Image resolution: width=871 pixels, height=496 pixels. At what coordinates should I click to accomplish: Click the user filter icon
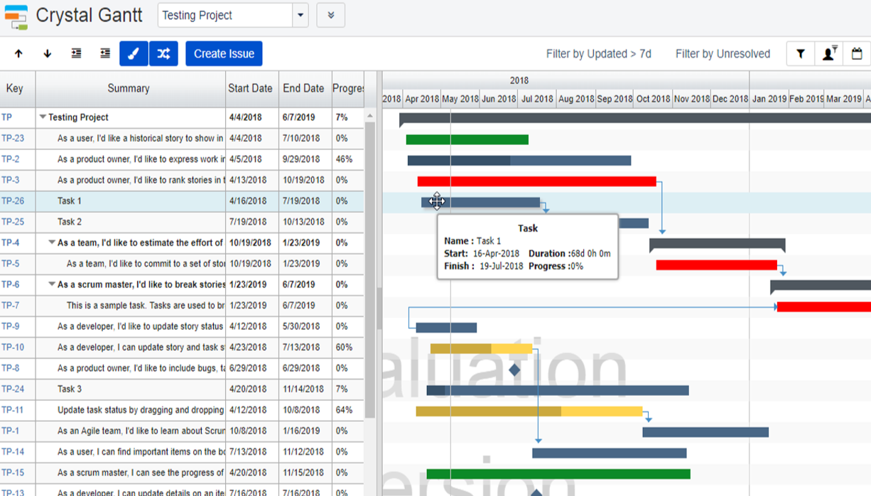click(x=829, y=54)
